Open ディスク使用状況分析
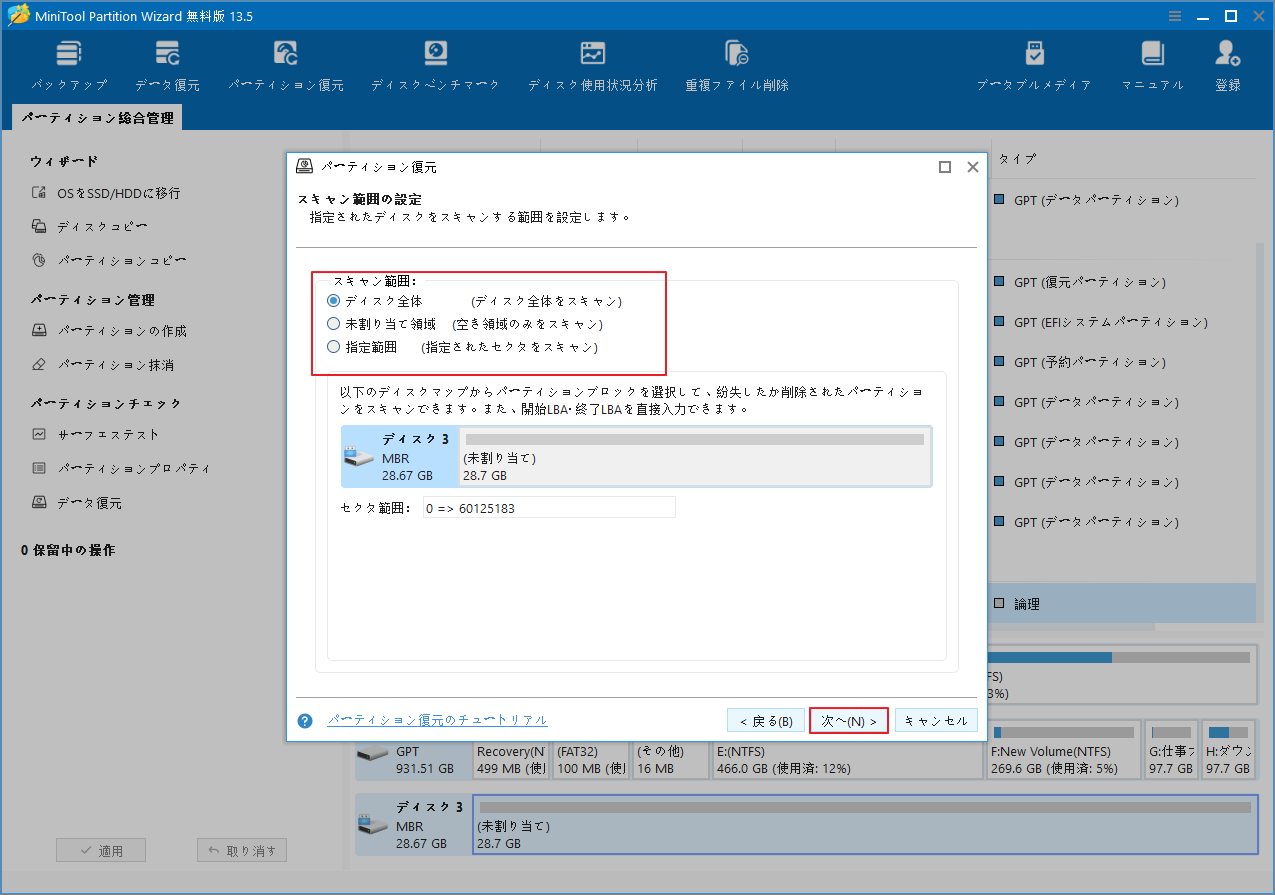This screenshot has height=895, width=1275. point(593,62)
